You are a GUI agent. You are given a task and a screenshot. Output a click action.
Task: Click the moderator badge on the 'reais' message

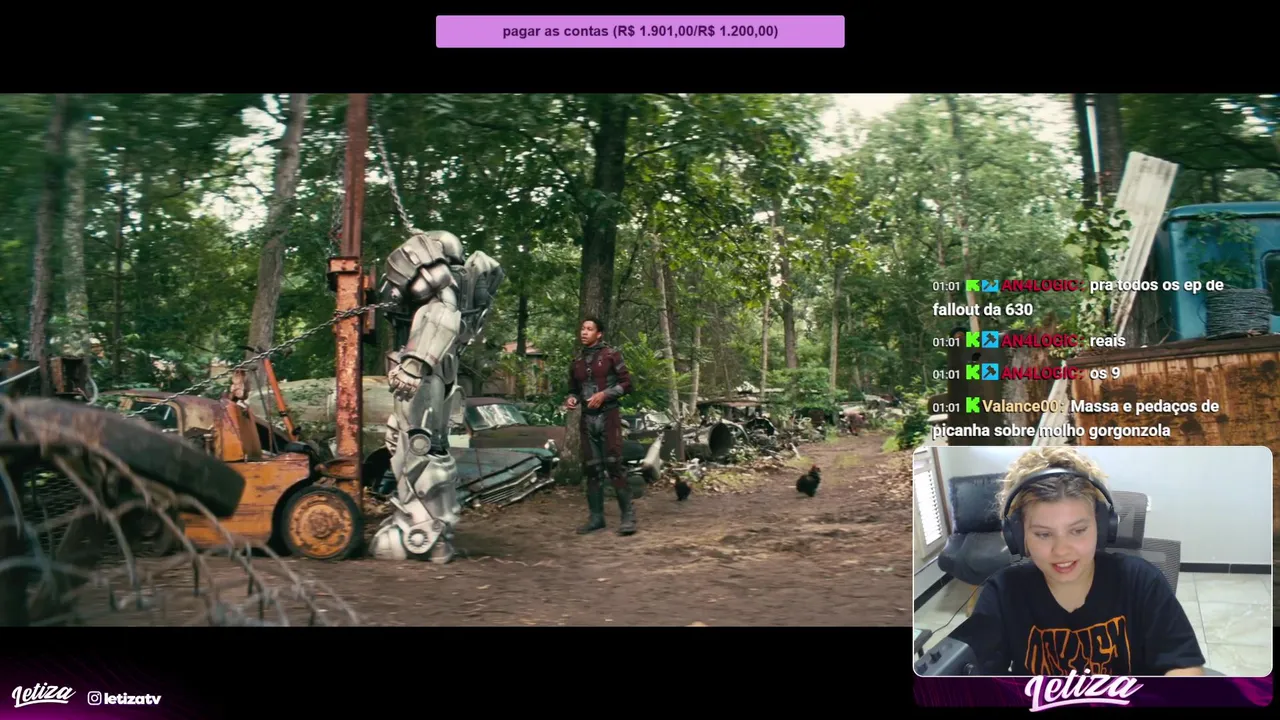[x=990, y=341]
